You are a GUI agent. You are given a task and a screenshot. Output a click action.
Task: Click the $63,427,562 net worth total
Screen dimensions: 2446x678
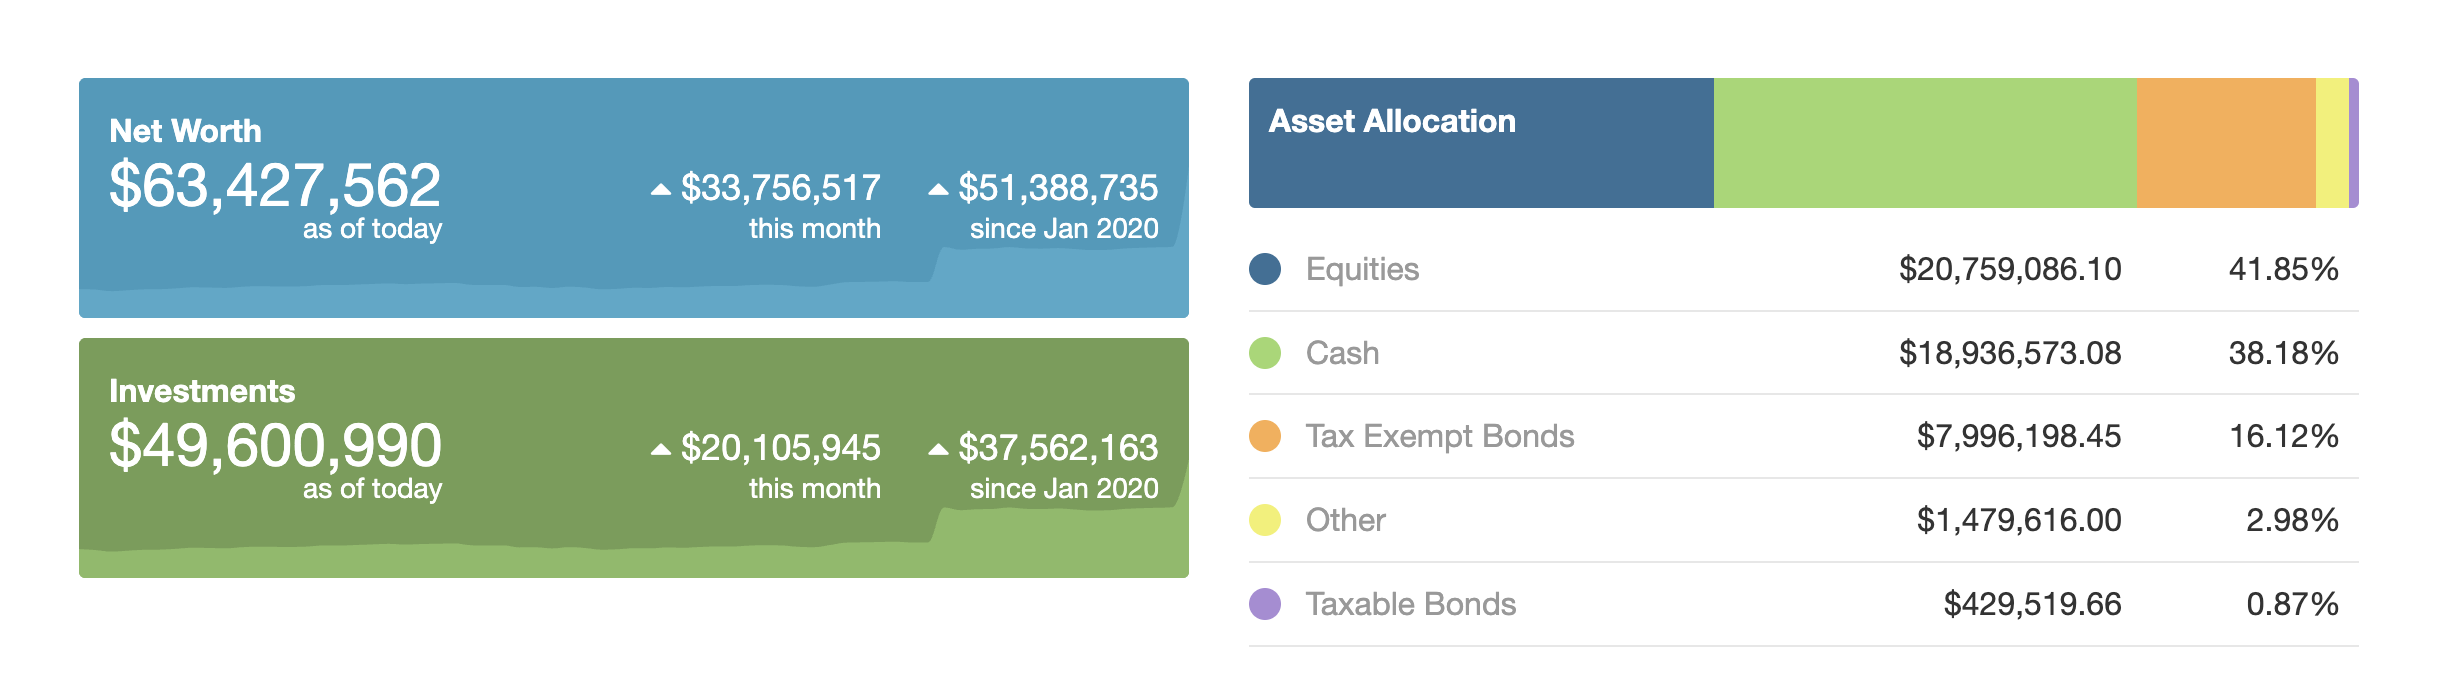click(275, 186)
